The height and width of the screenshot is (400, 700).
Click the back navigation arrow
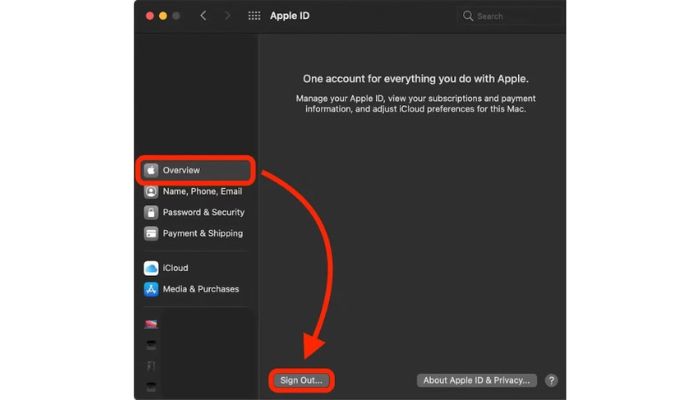click(203, 16)
